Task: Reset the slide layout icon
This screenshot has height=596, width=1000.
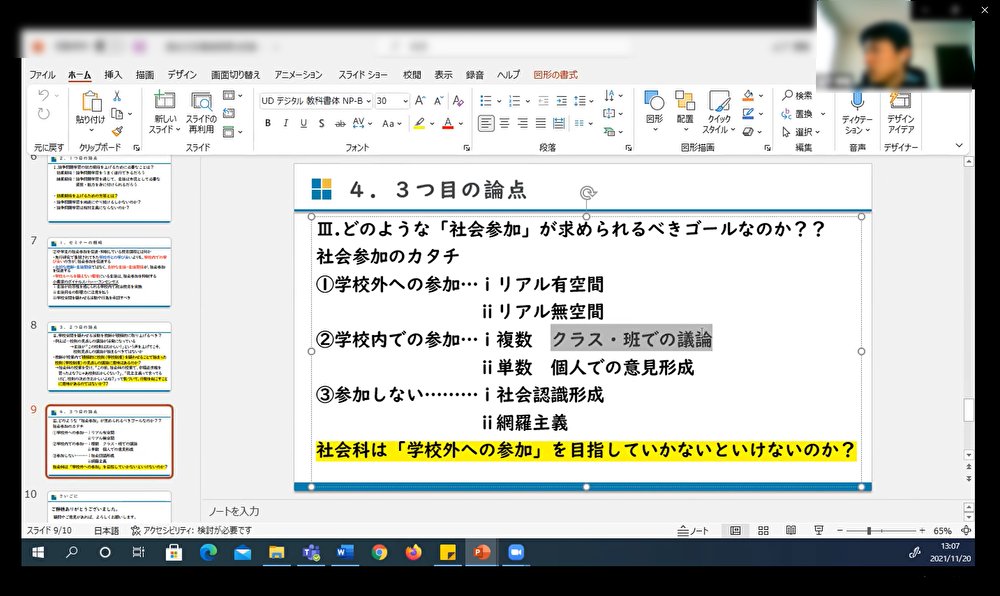Action: pyautogui.click(x=230, y=113)
